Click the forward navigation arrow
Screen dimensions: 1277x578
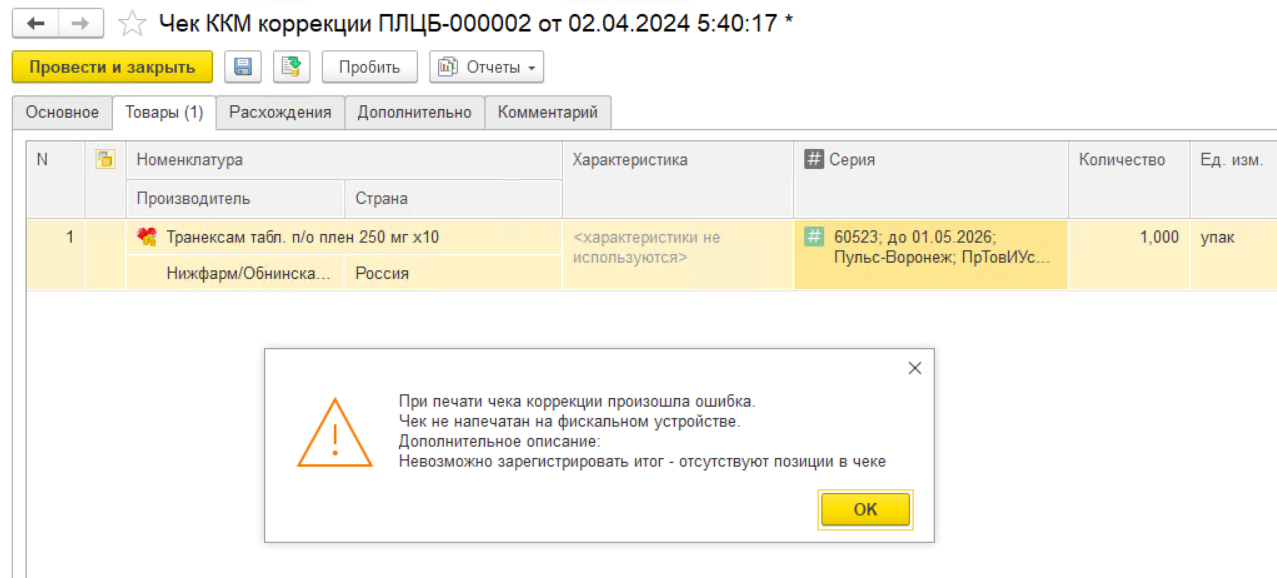coord(81,23)
